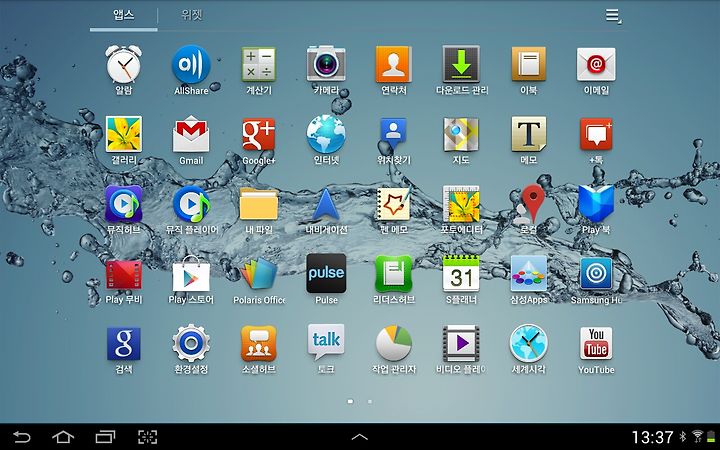Launch the Google+ app
720x450 pixels.
pos(259,134)
